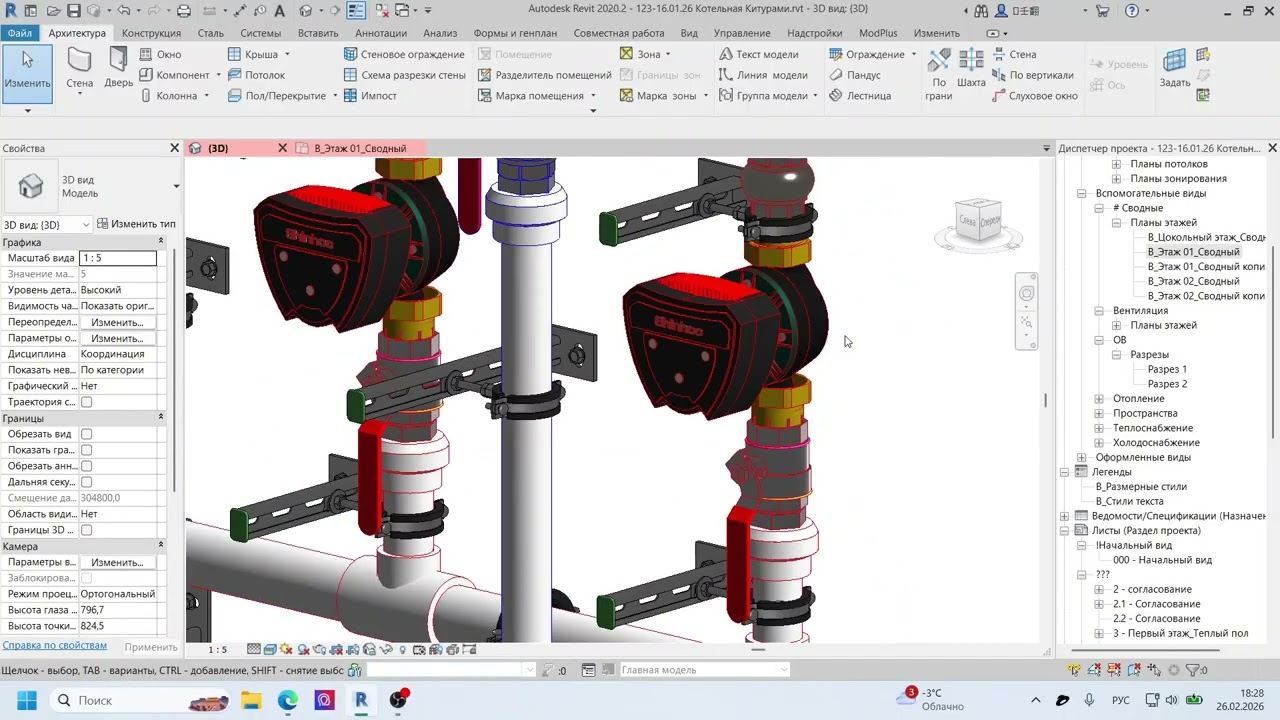Toggle the Обрезать анн... checkbox
This screenshot has width=1280, height=720.
click(x=86, y=466)
